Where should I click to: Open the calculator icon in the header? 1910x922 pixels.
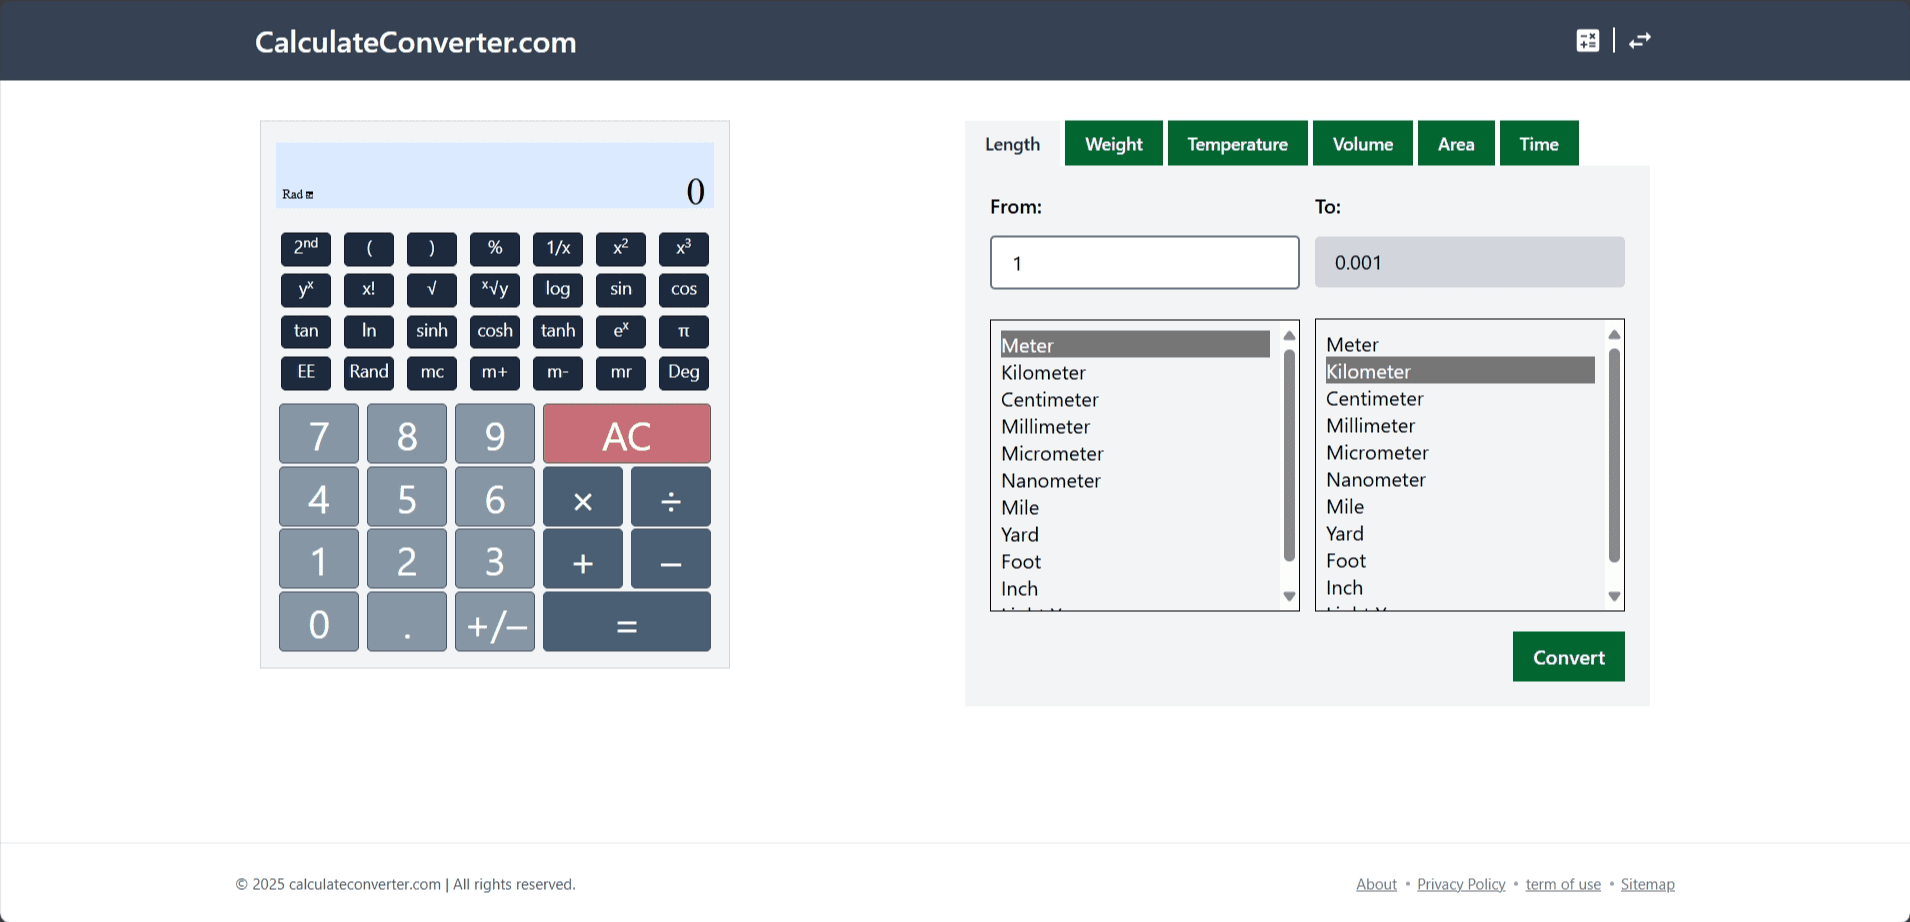point(1588,40)
